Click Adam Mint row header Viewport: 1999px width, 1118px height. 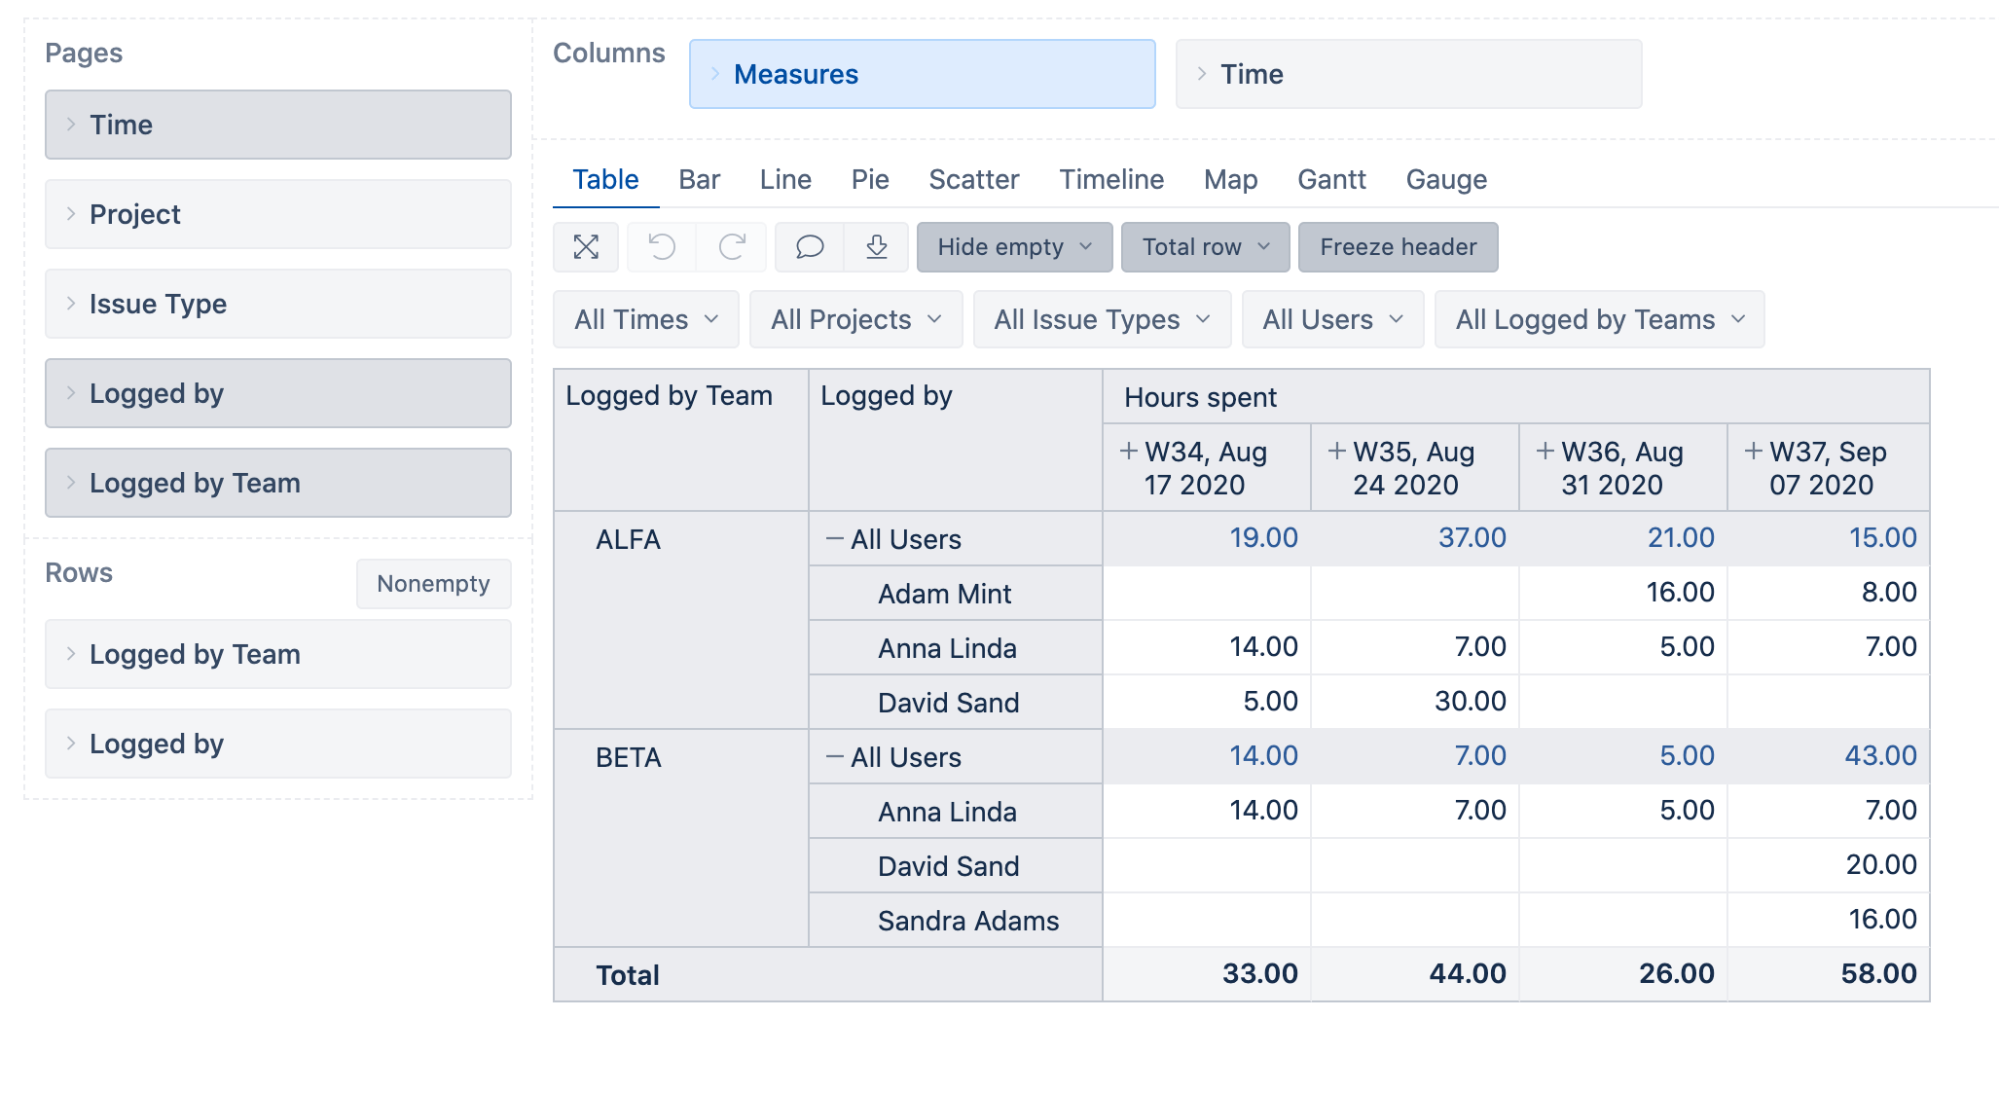[x=956, y=594]
